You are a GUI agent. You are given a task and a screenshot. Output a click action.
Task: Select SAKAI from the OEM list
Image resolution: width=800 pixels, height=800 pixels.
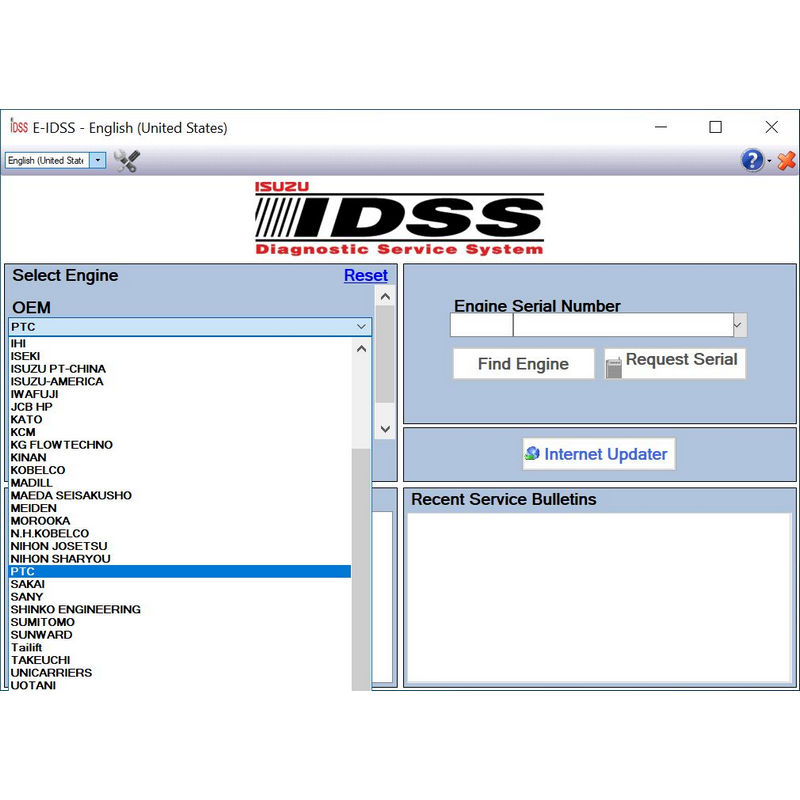coord(180,584)
